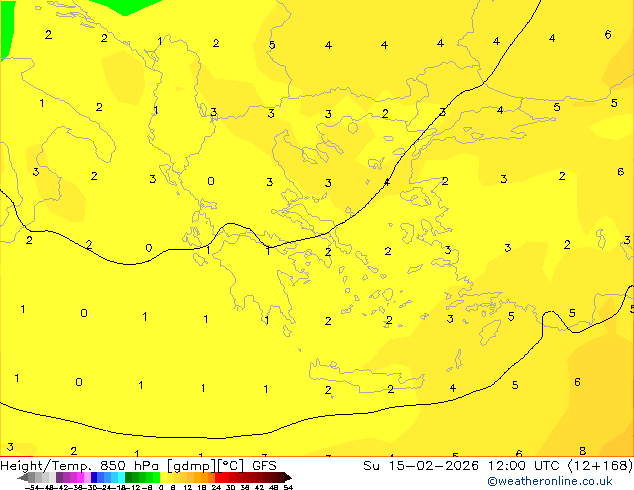The image size is (634, 490).
Task: Click the '[°C]' unit label
Action: 231,466
